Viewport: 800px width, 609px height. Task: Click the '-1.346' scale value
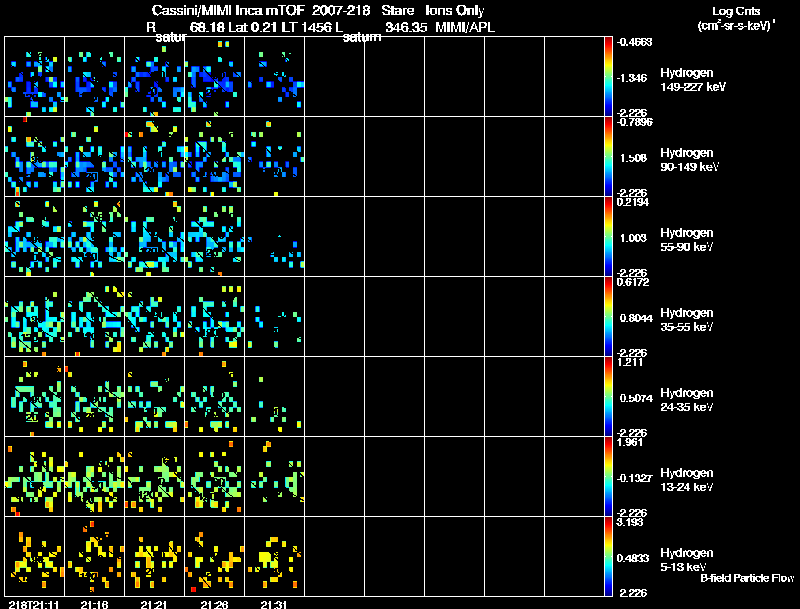click(632, 78)
